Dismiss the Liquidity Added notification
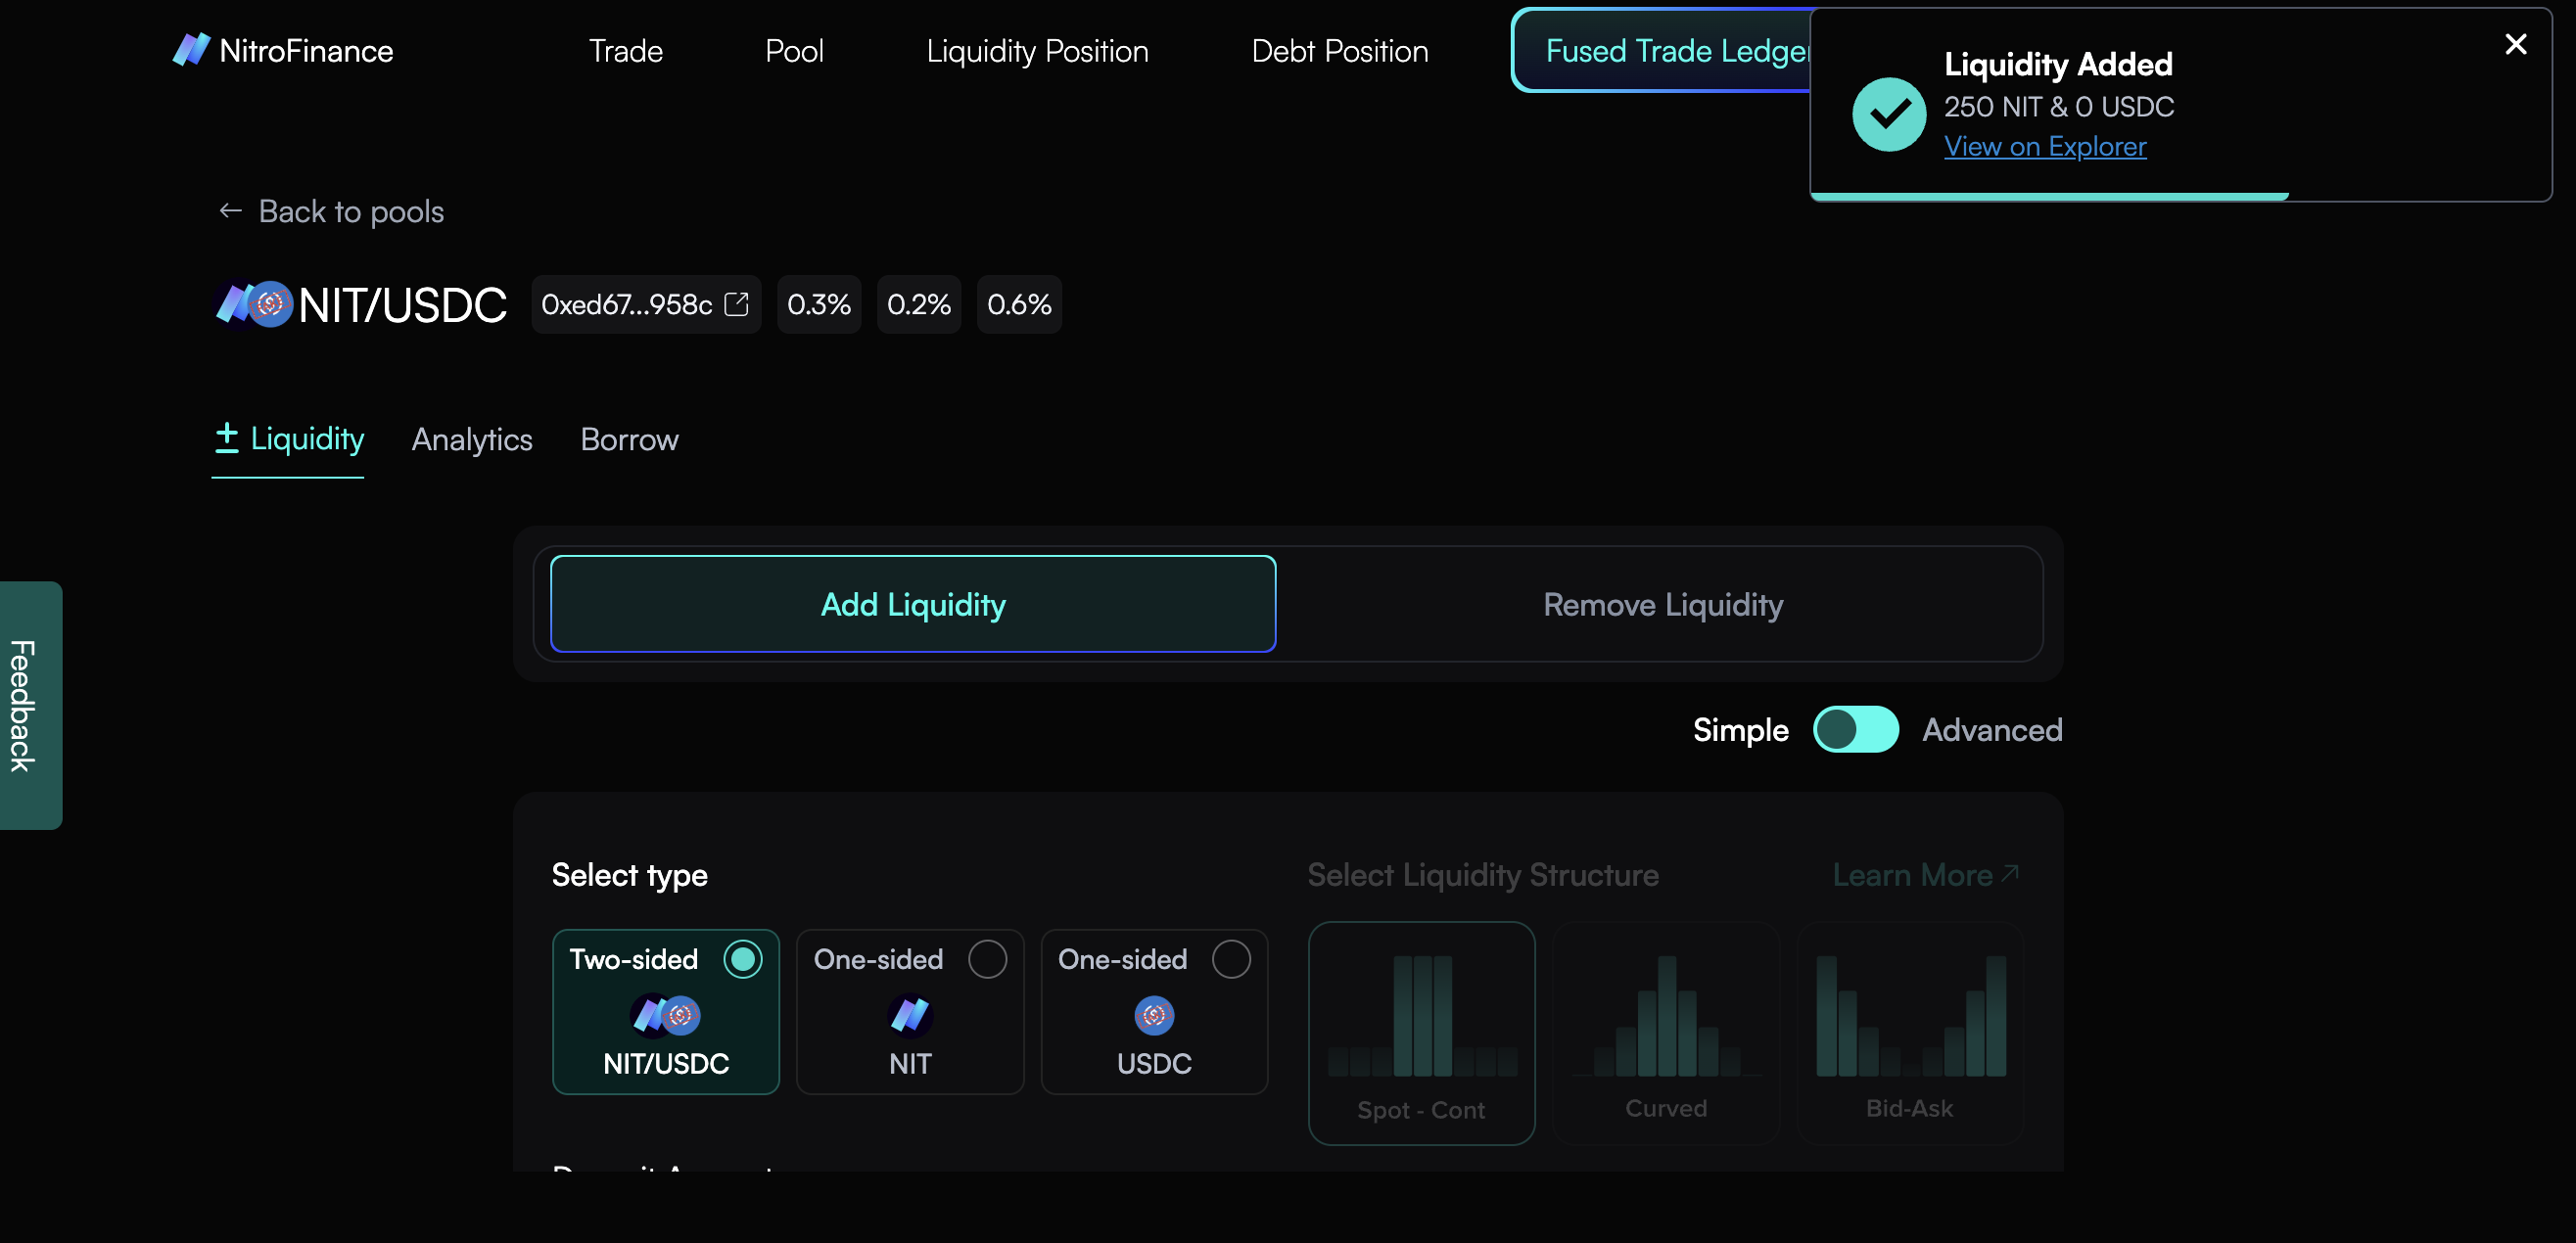The image size is (2576, 1243). pyautogui.click(x=2515, y=44)
